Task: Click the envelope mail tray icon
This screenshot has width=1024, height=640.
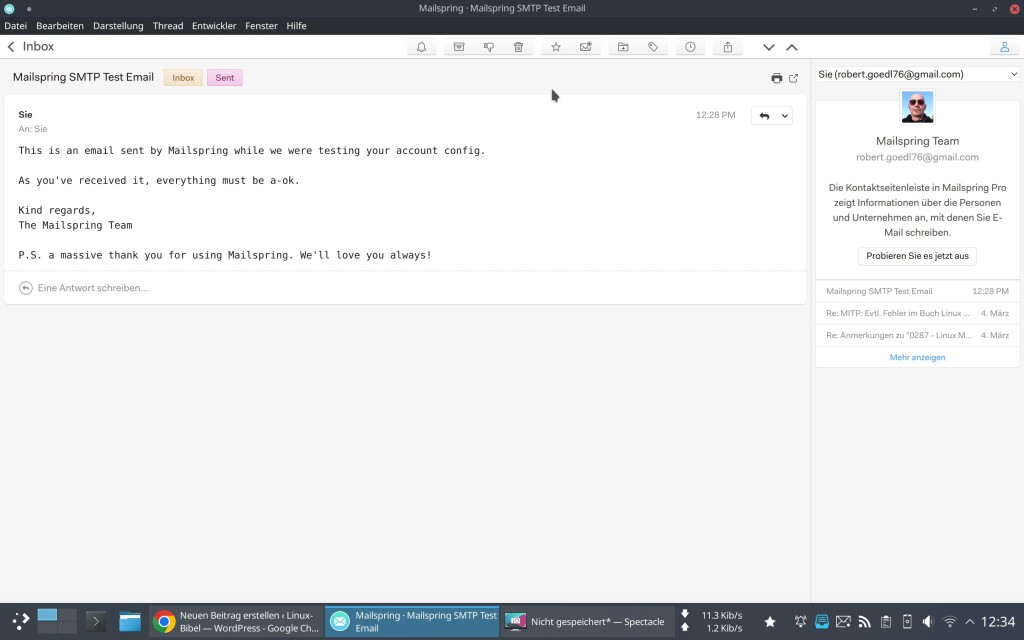Action: point(843,622)
